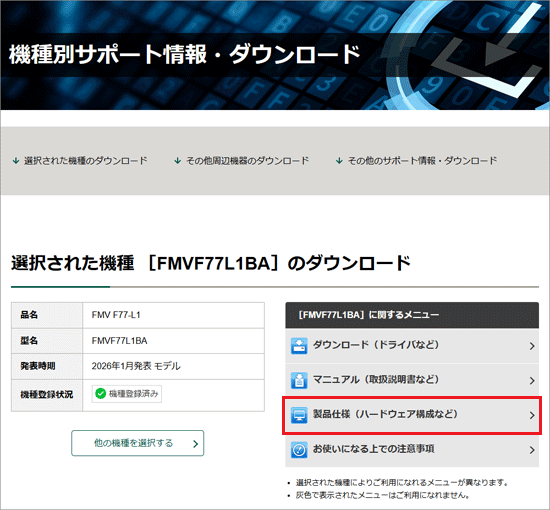
Task: Click the down arrow before 選択された機種のダウンロード
Action: click(x=16, y=161)
